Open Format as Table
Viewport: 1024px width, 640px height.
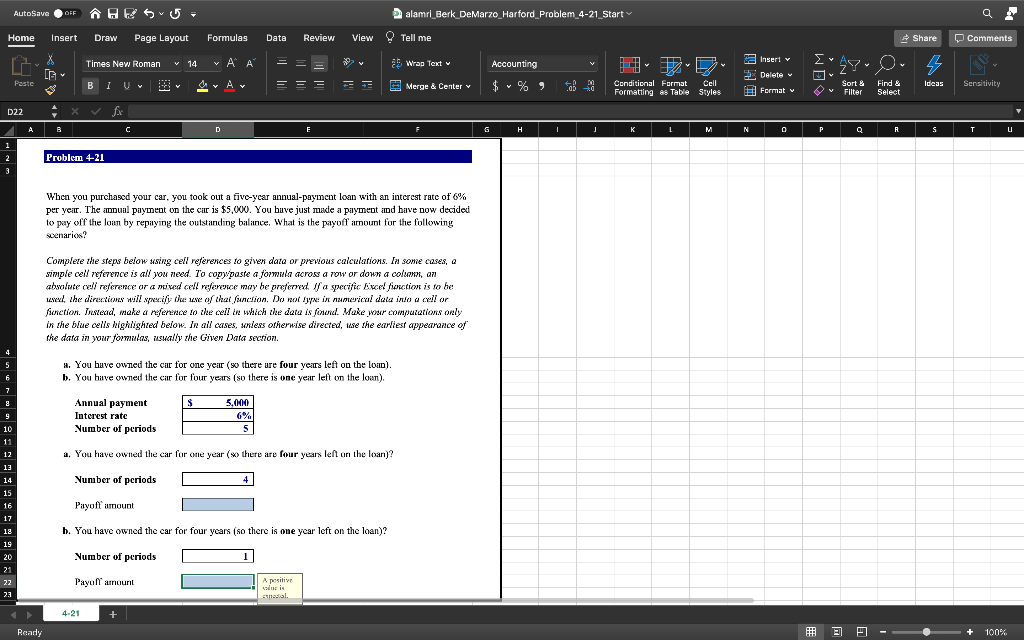click(674, 76)
